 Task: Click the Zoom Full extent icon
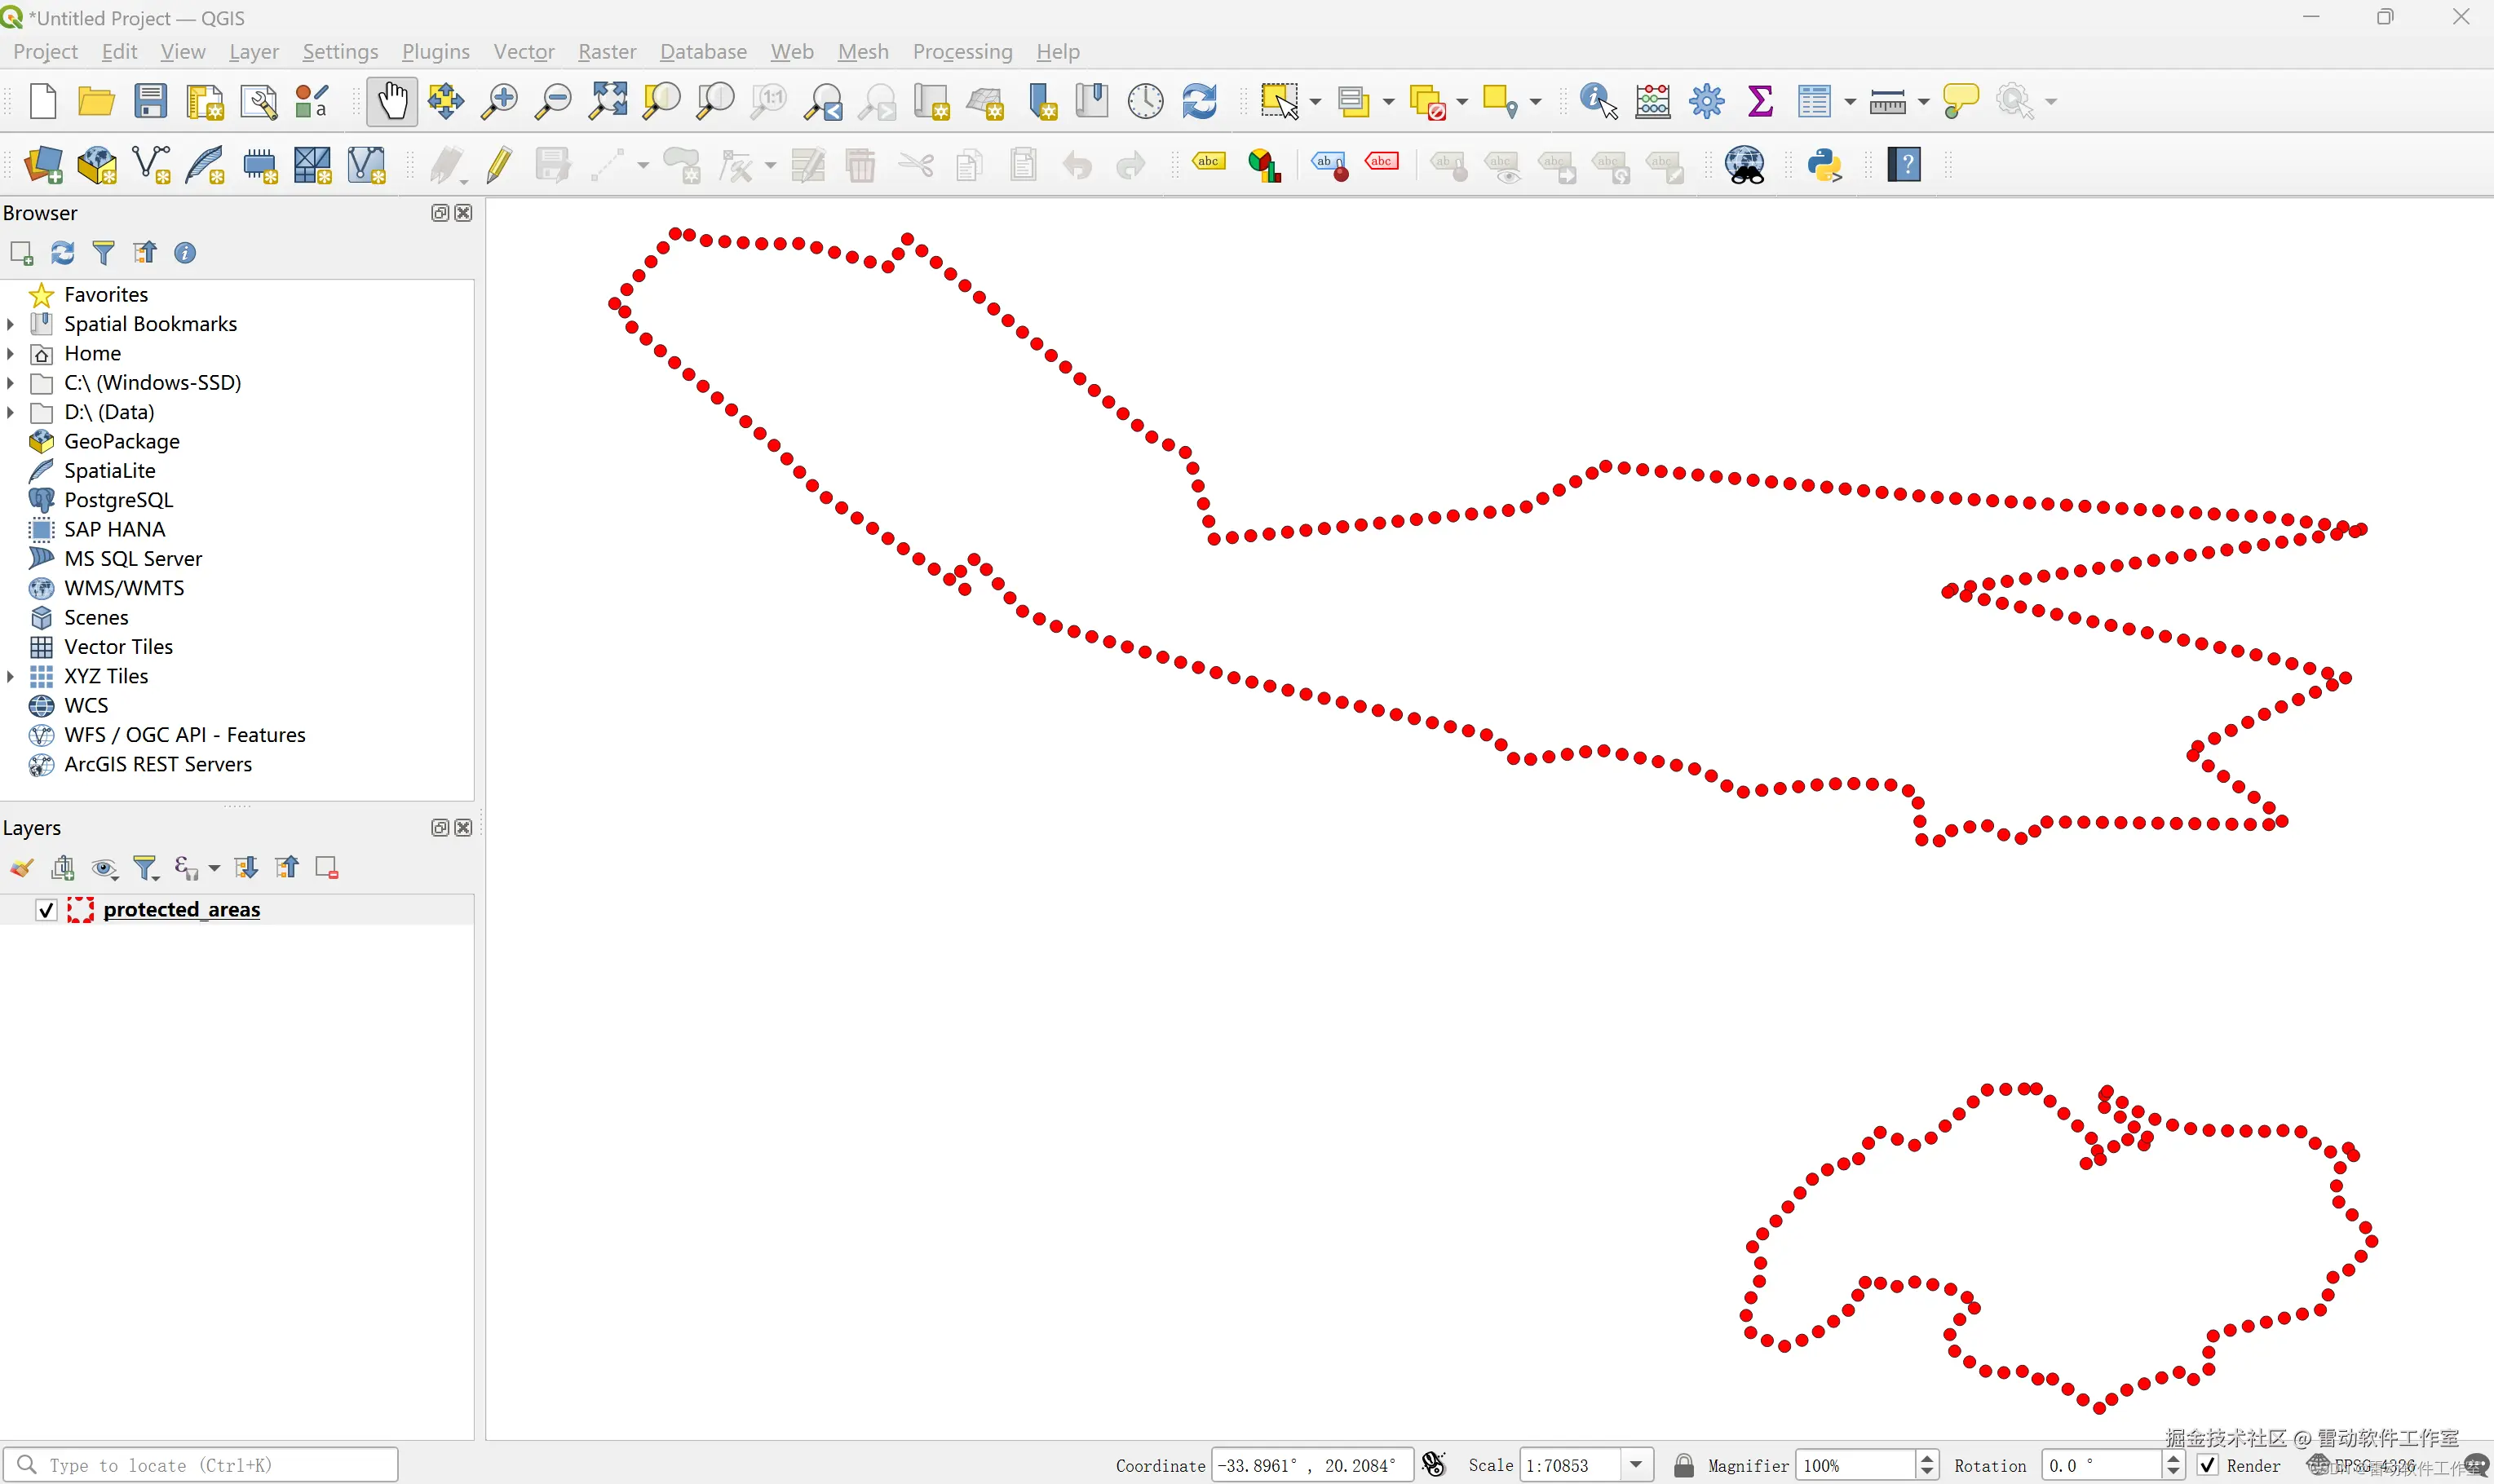(x=607, y=101)
